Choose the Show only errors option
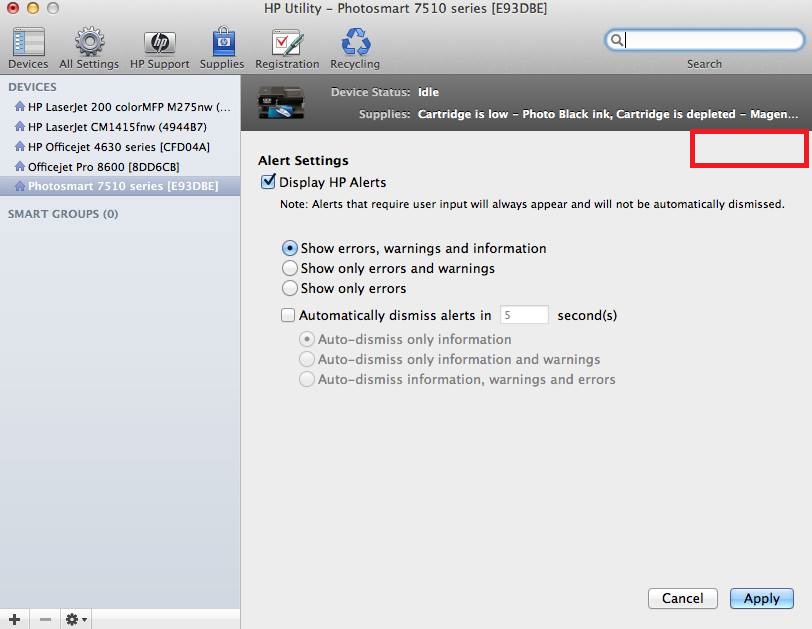The width and height of the screenshot is (812, 629). 290,286
